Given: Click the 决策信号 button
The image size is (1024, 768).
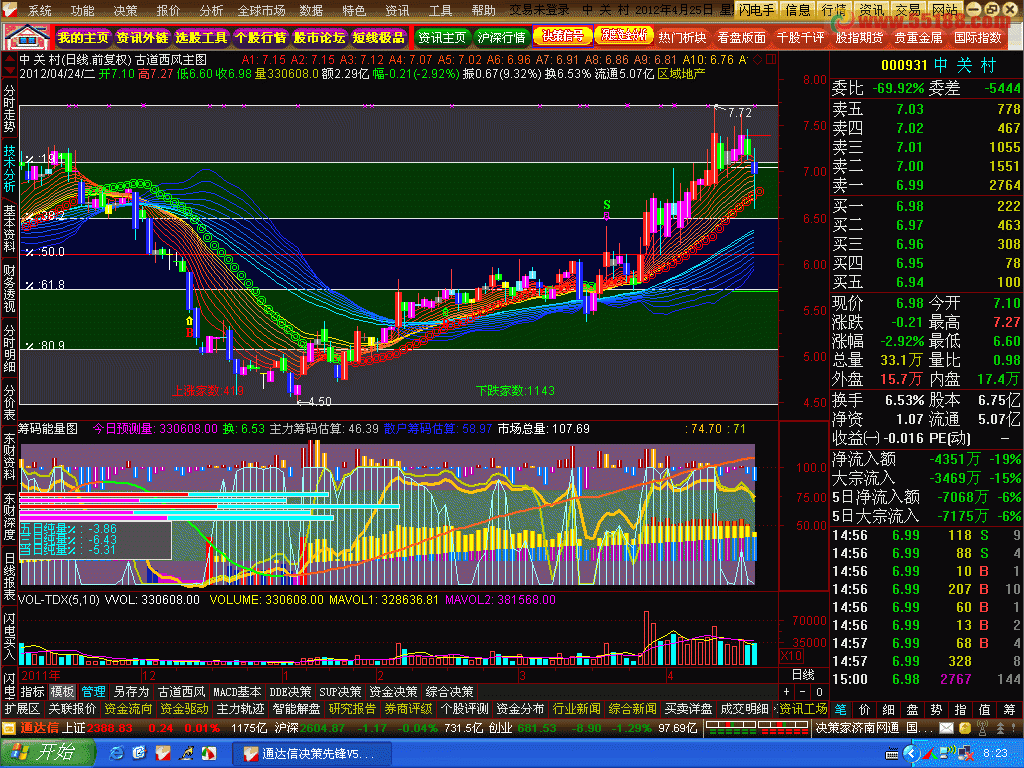Looking at the screenshot, I should click(x=562, y=36).
